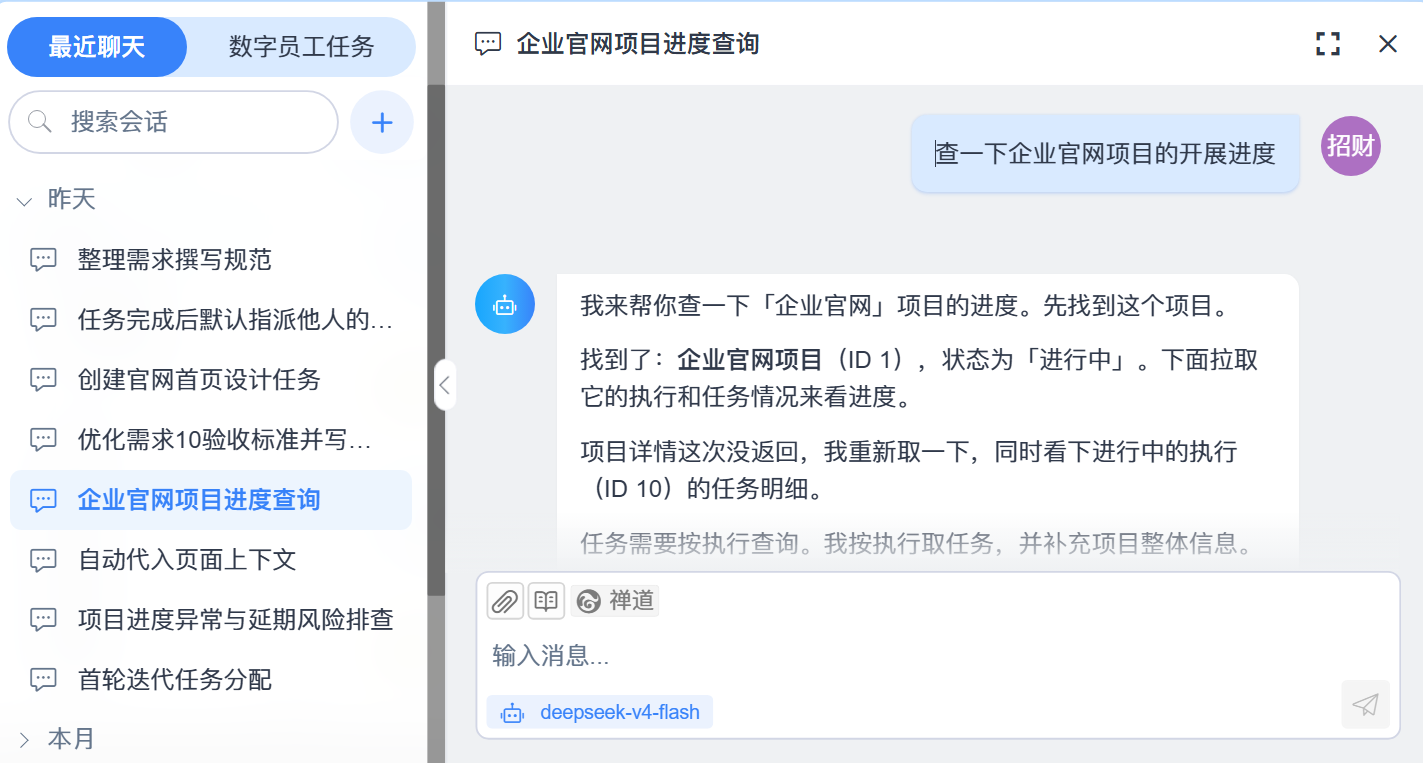Collapse the 昨天 conversation group
This screenshot has height=763, width=1423.
coord(25,200)
